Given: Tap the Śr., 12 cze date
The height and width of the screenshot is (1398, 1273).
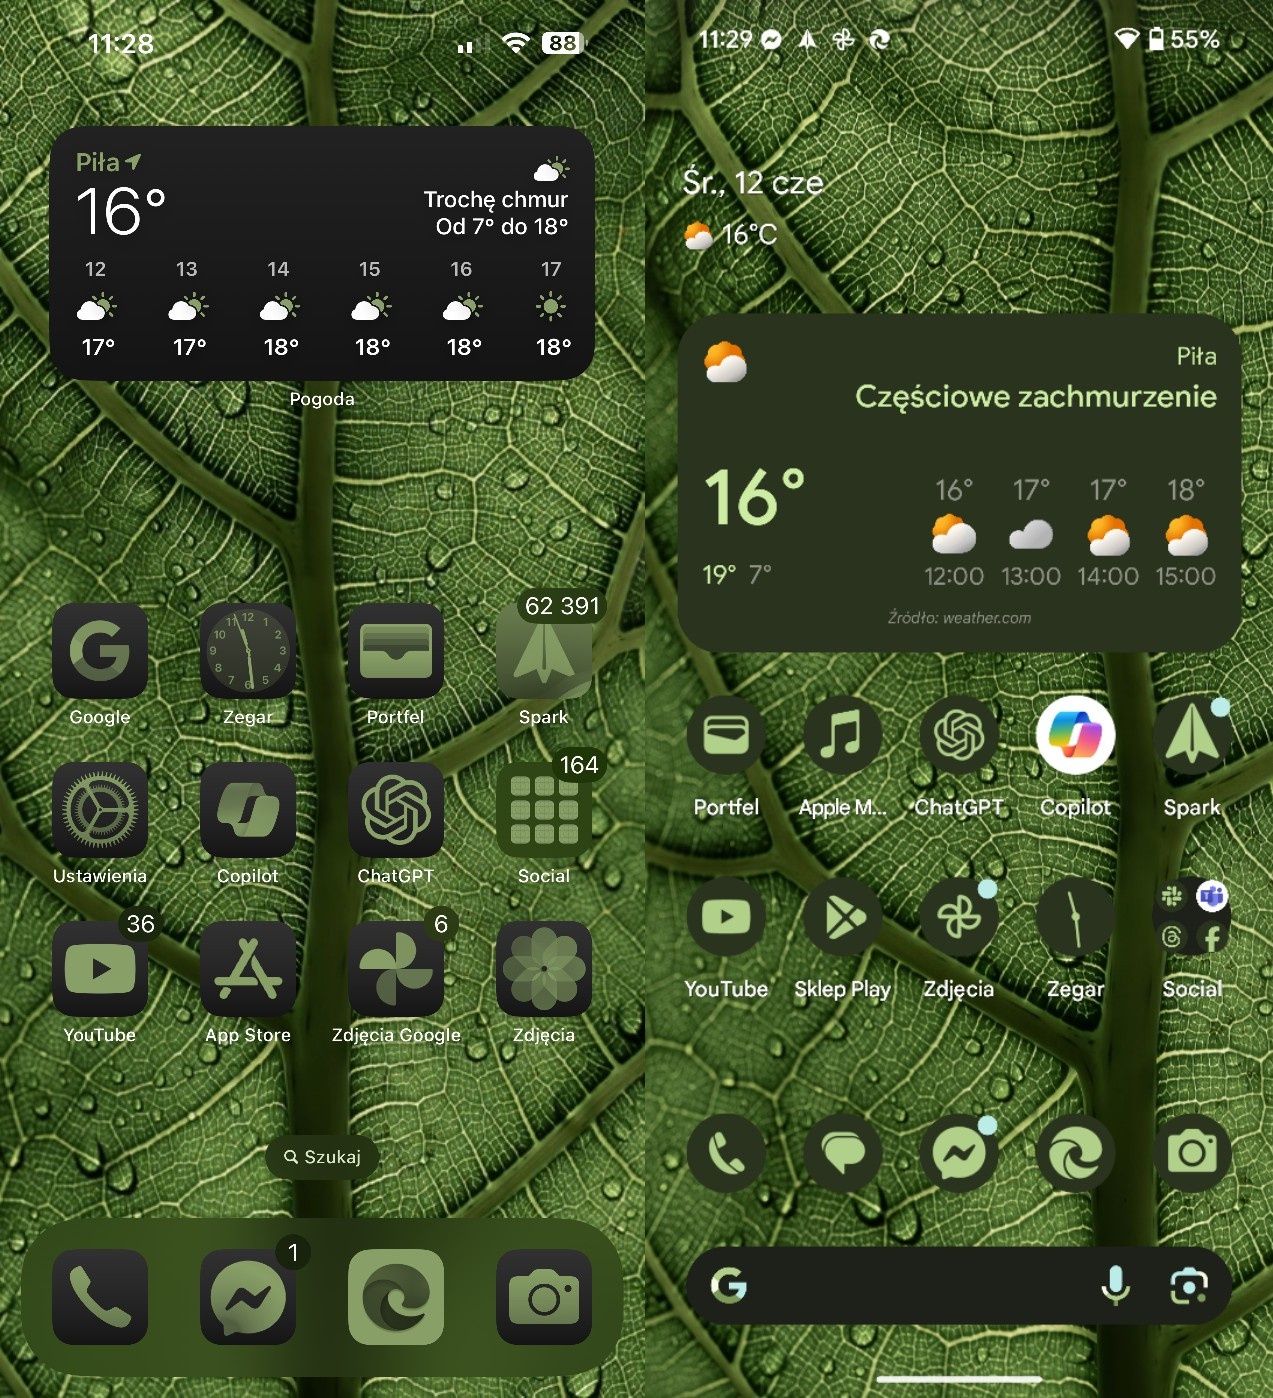Looking at the screenshot, I should click(753, 182).
